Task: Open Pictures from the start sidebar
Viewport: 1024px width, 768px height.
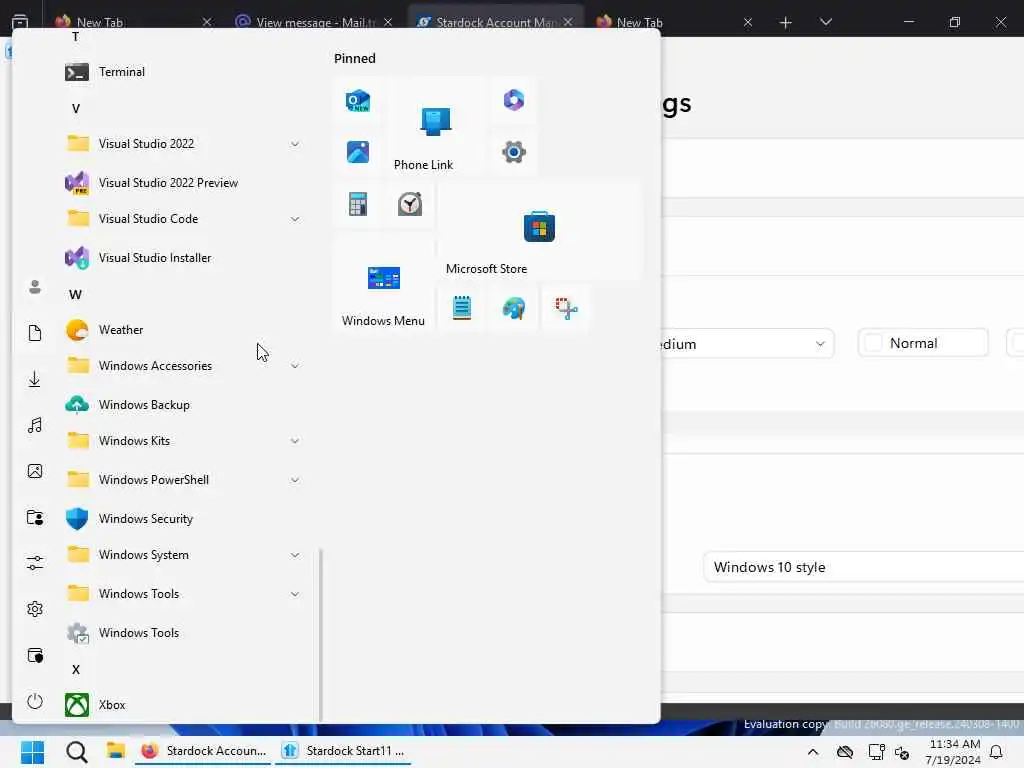Action: click(x=35, y=471)
